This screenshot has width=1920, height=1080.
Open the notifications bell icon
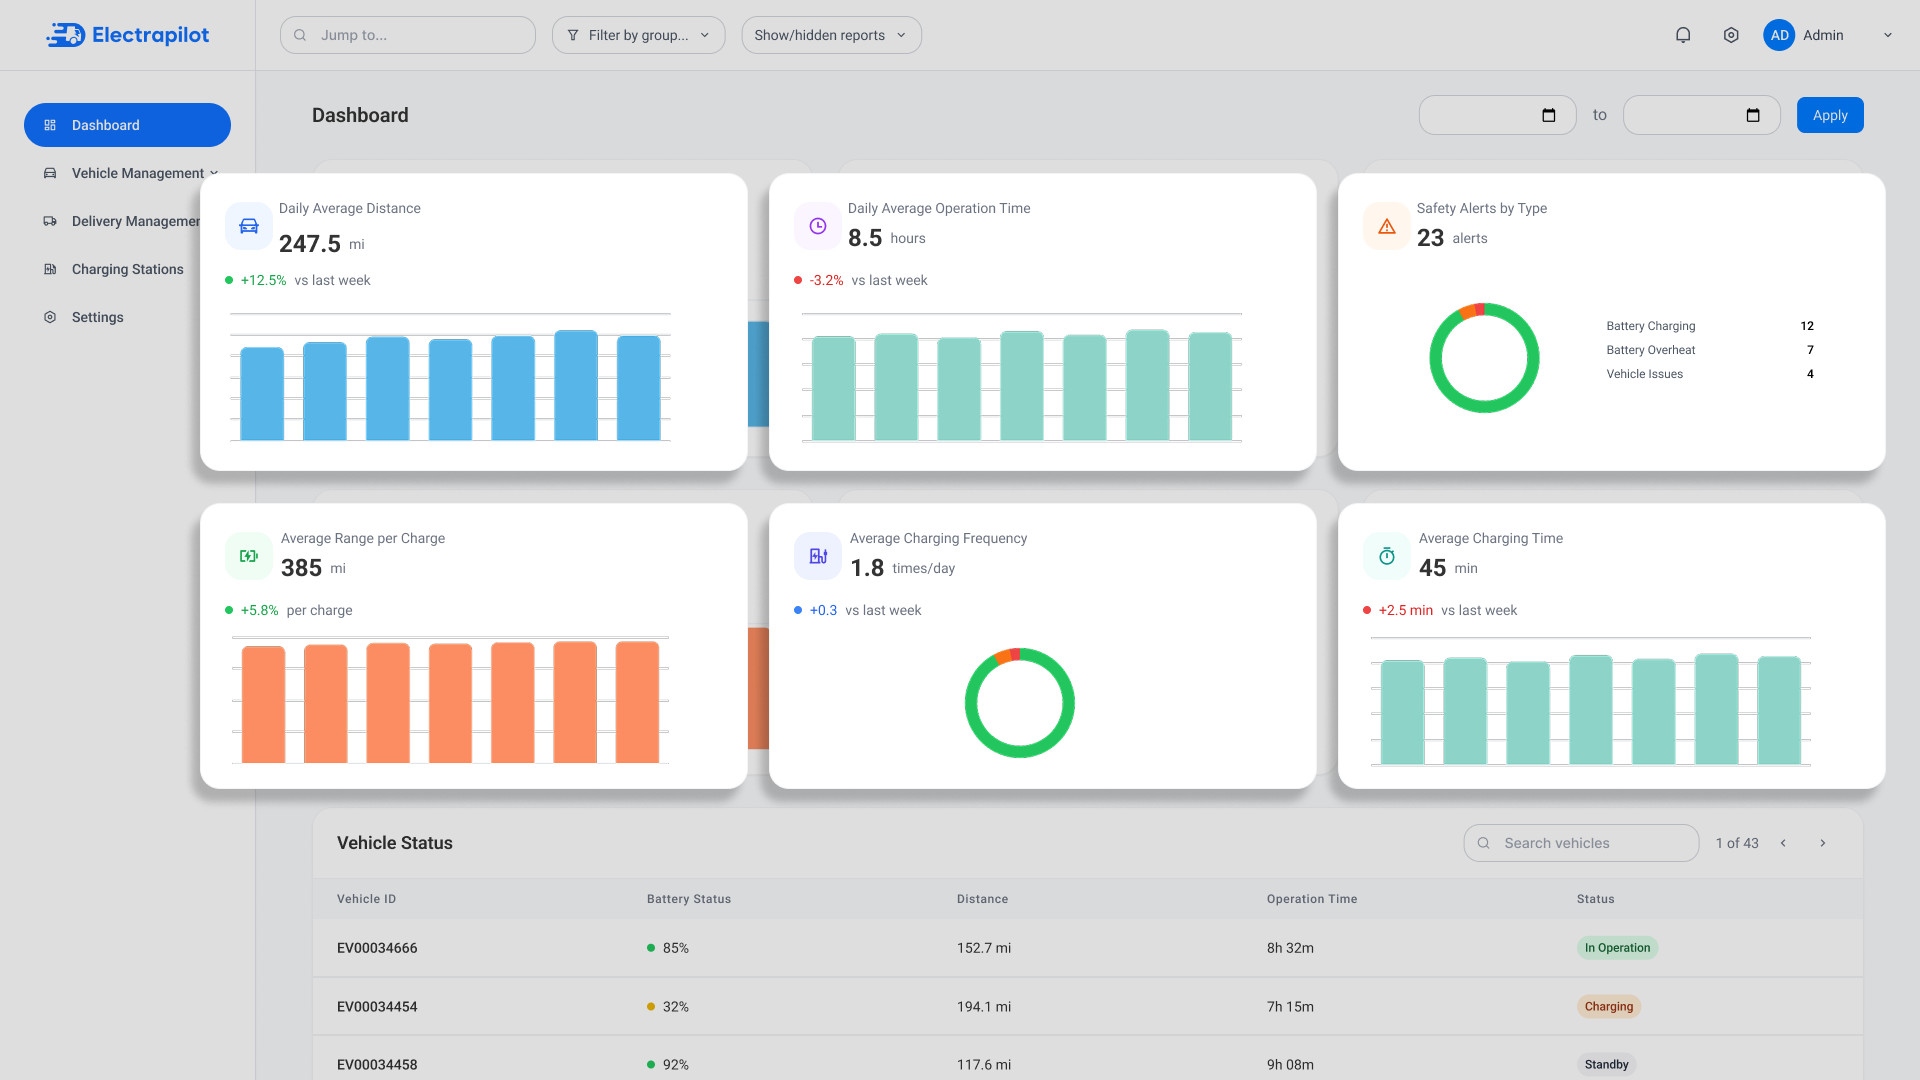click(1683, 35)
